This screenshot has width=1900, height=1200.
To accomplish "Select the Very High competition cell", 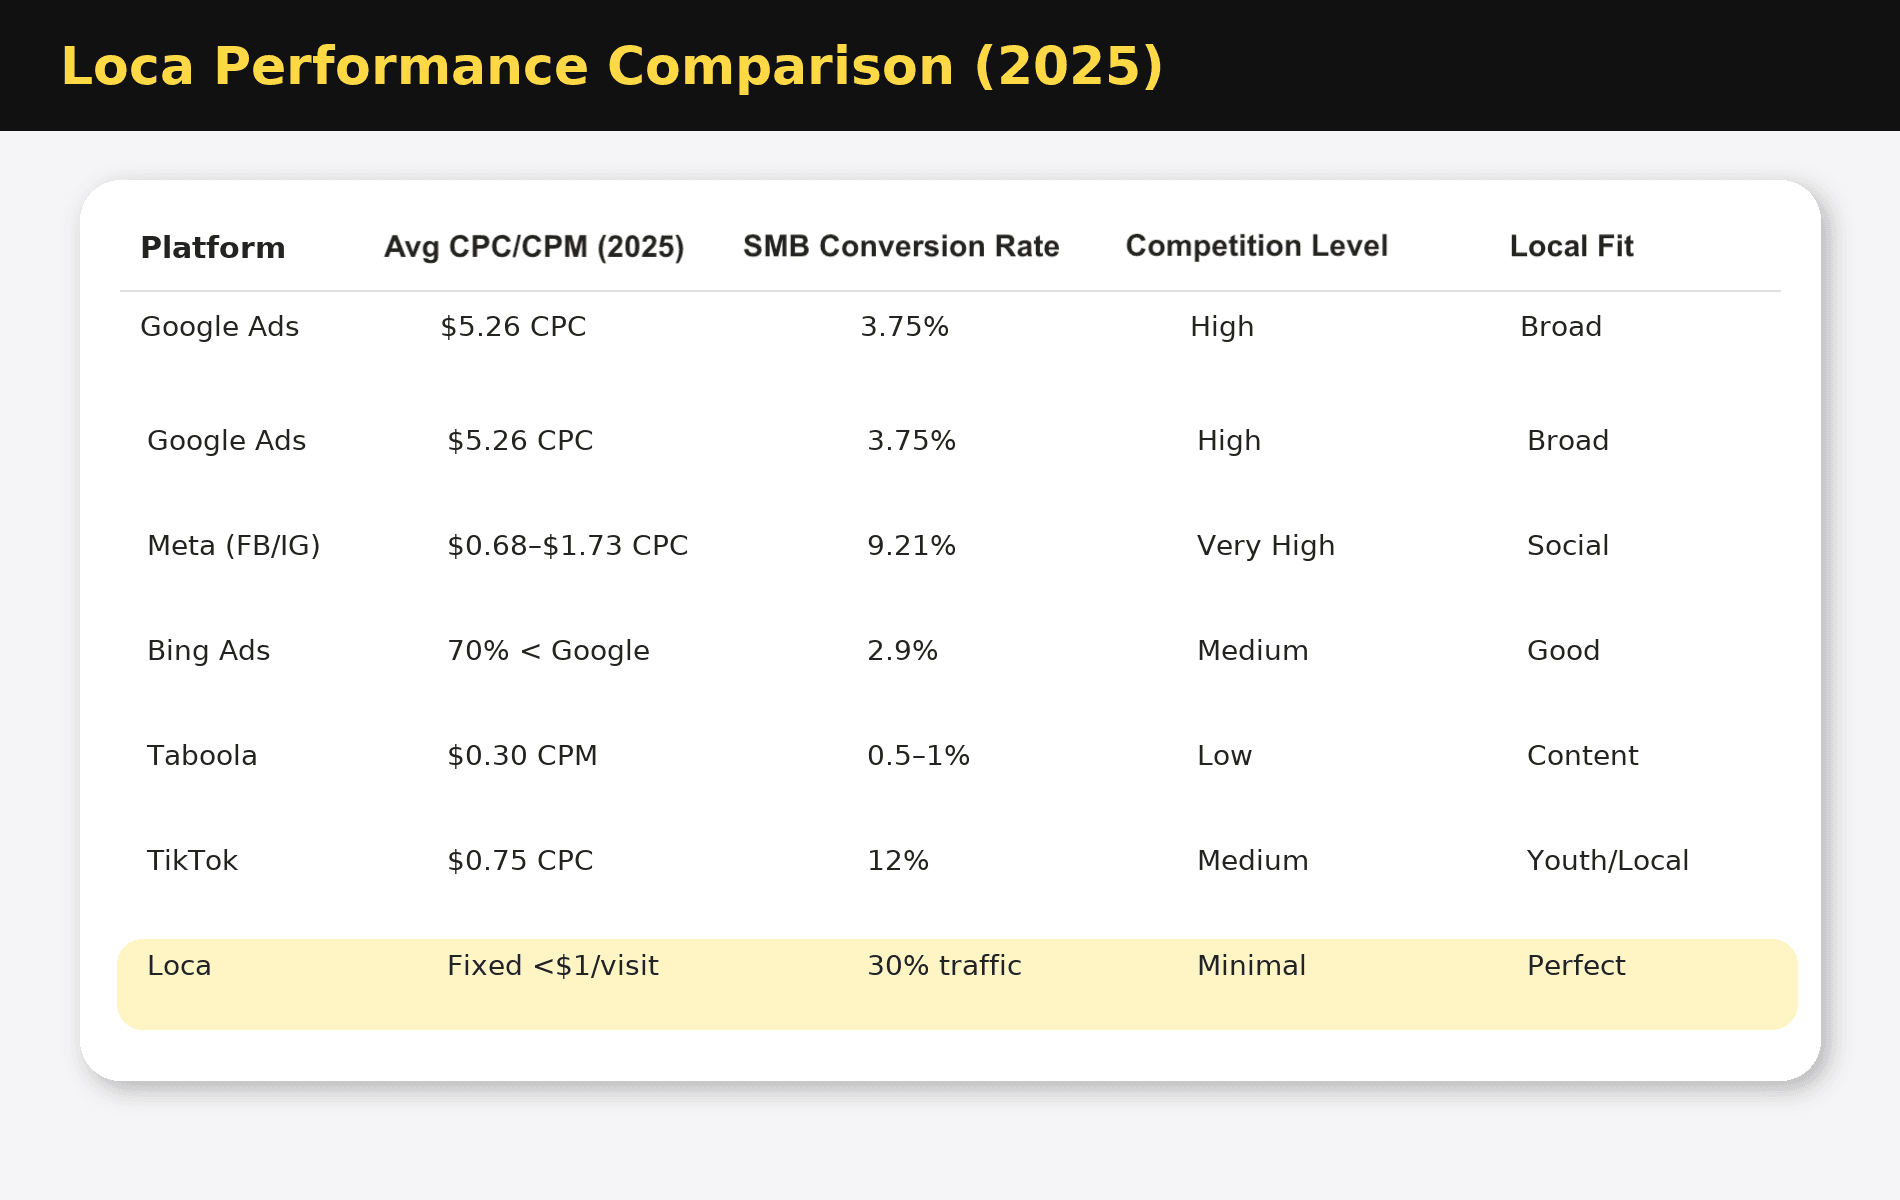I will (x=1266, y=546).
